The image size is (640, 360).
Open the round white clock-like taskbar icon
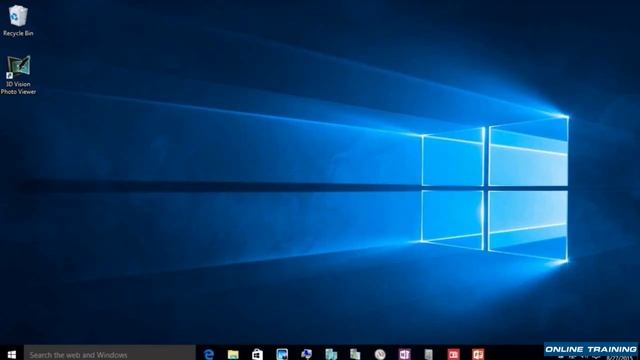tap(380, 354)
